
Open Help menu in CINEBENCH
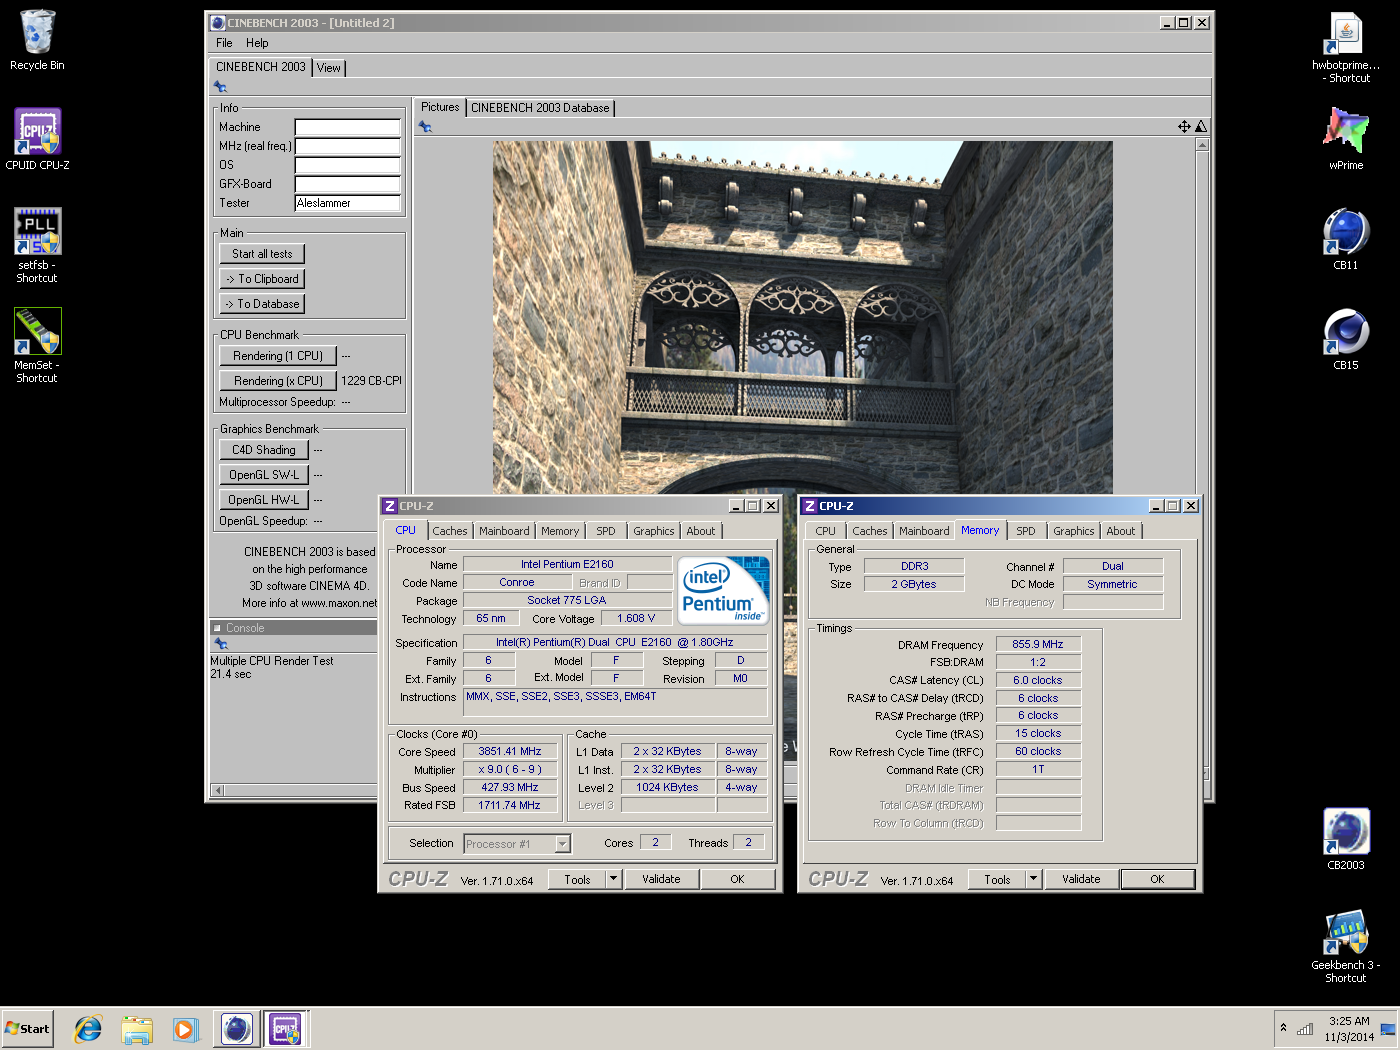[x=257, y=43]
